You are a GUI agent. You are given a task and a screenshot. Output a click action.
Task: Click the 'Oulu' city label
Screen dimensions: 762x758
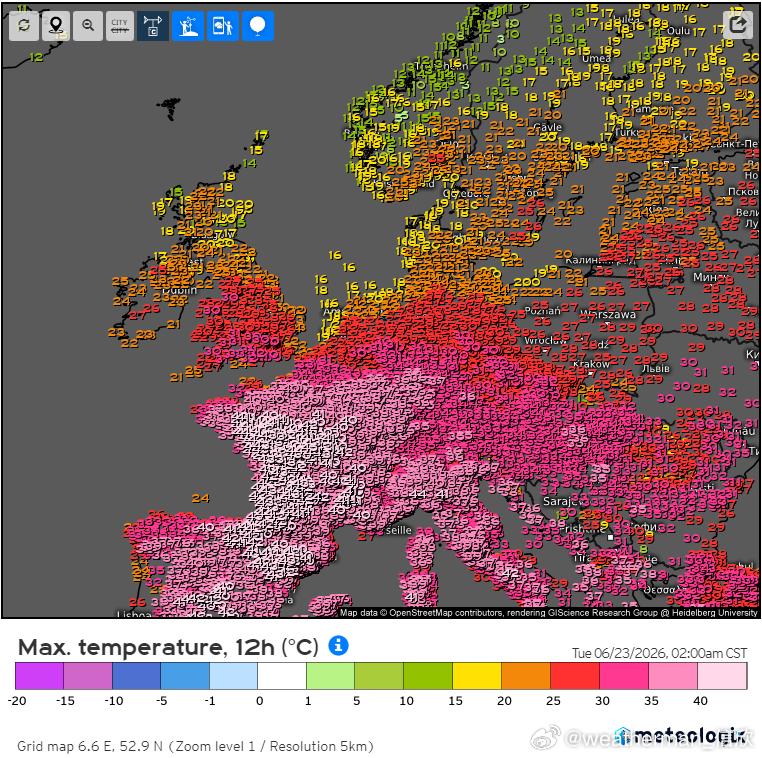pyautogui.click(x=678, y=31)
